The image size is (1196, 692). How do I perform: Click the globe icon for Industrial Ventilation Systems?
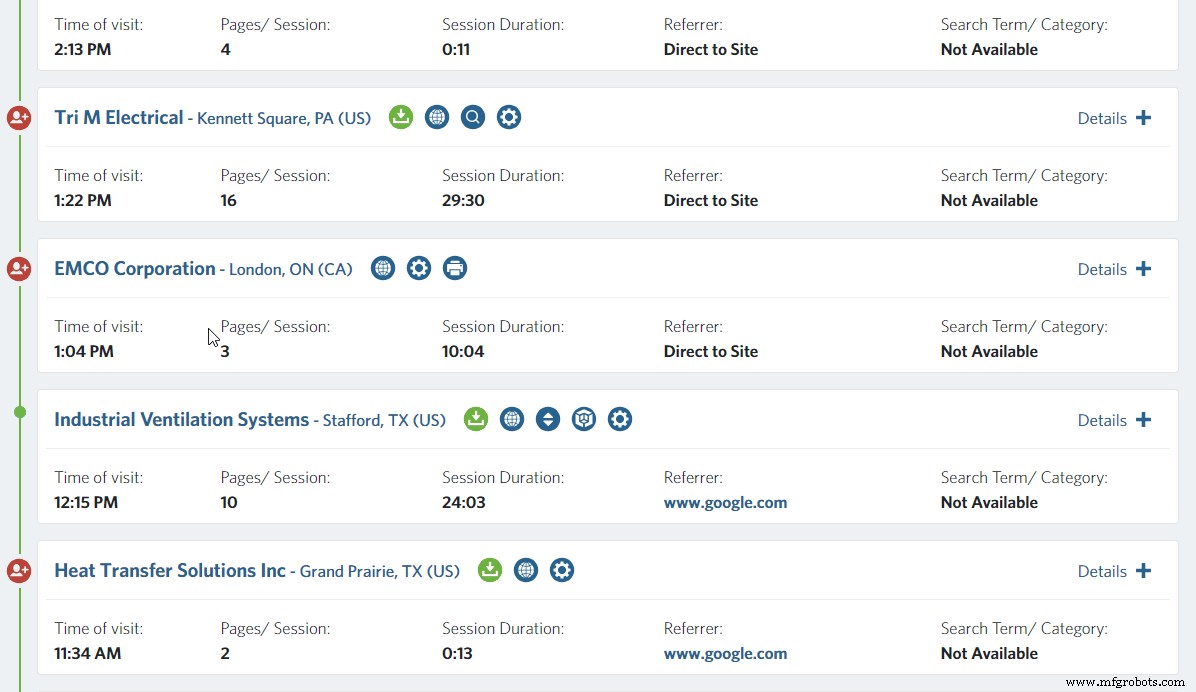pyautogui.click(x=512, y=419)
